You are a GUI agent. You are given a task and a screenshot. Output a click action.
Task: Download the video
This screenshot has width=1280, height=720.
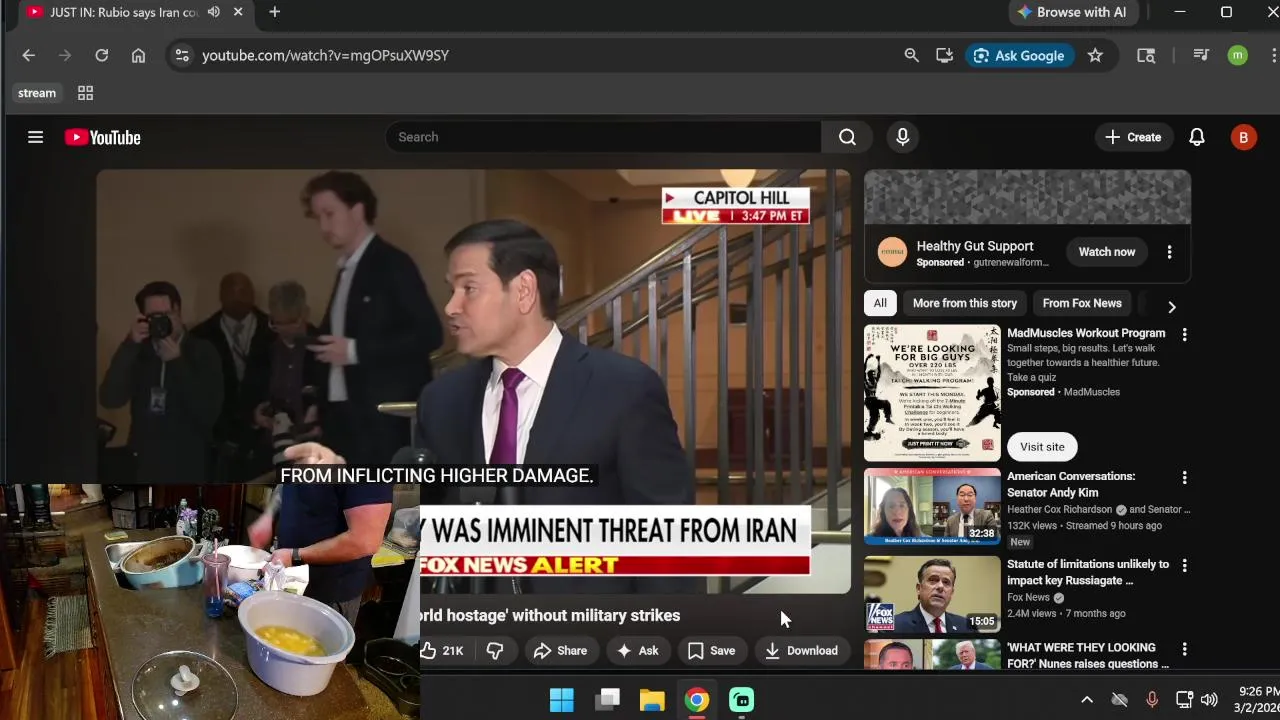pos(801,651)
